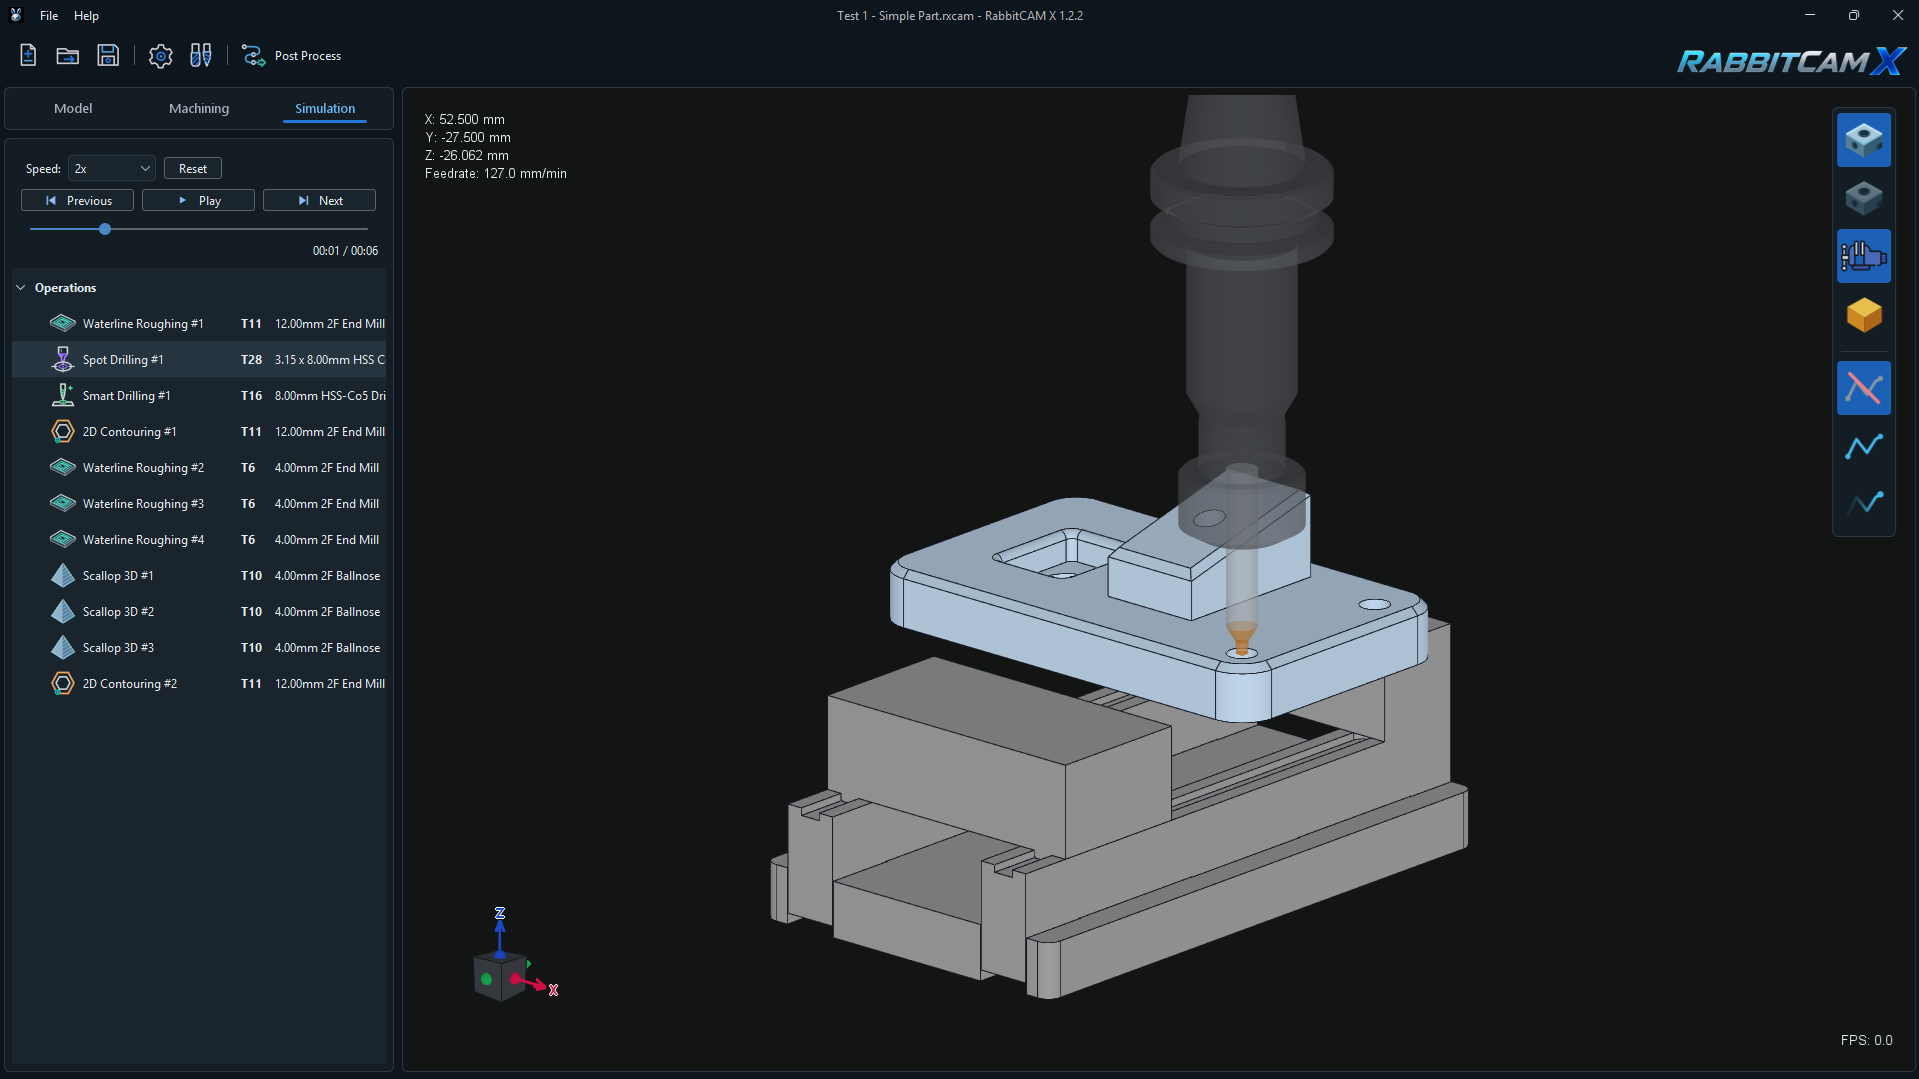1919x1079 pixels.
Task: Click the RabbitCAM rabbit logo icon
Action: pyautogui.click(x=16, y=15)
